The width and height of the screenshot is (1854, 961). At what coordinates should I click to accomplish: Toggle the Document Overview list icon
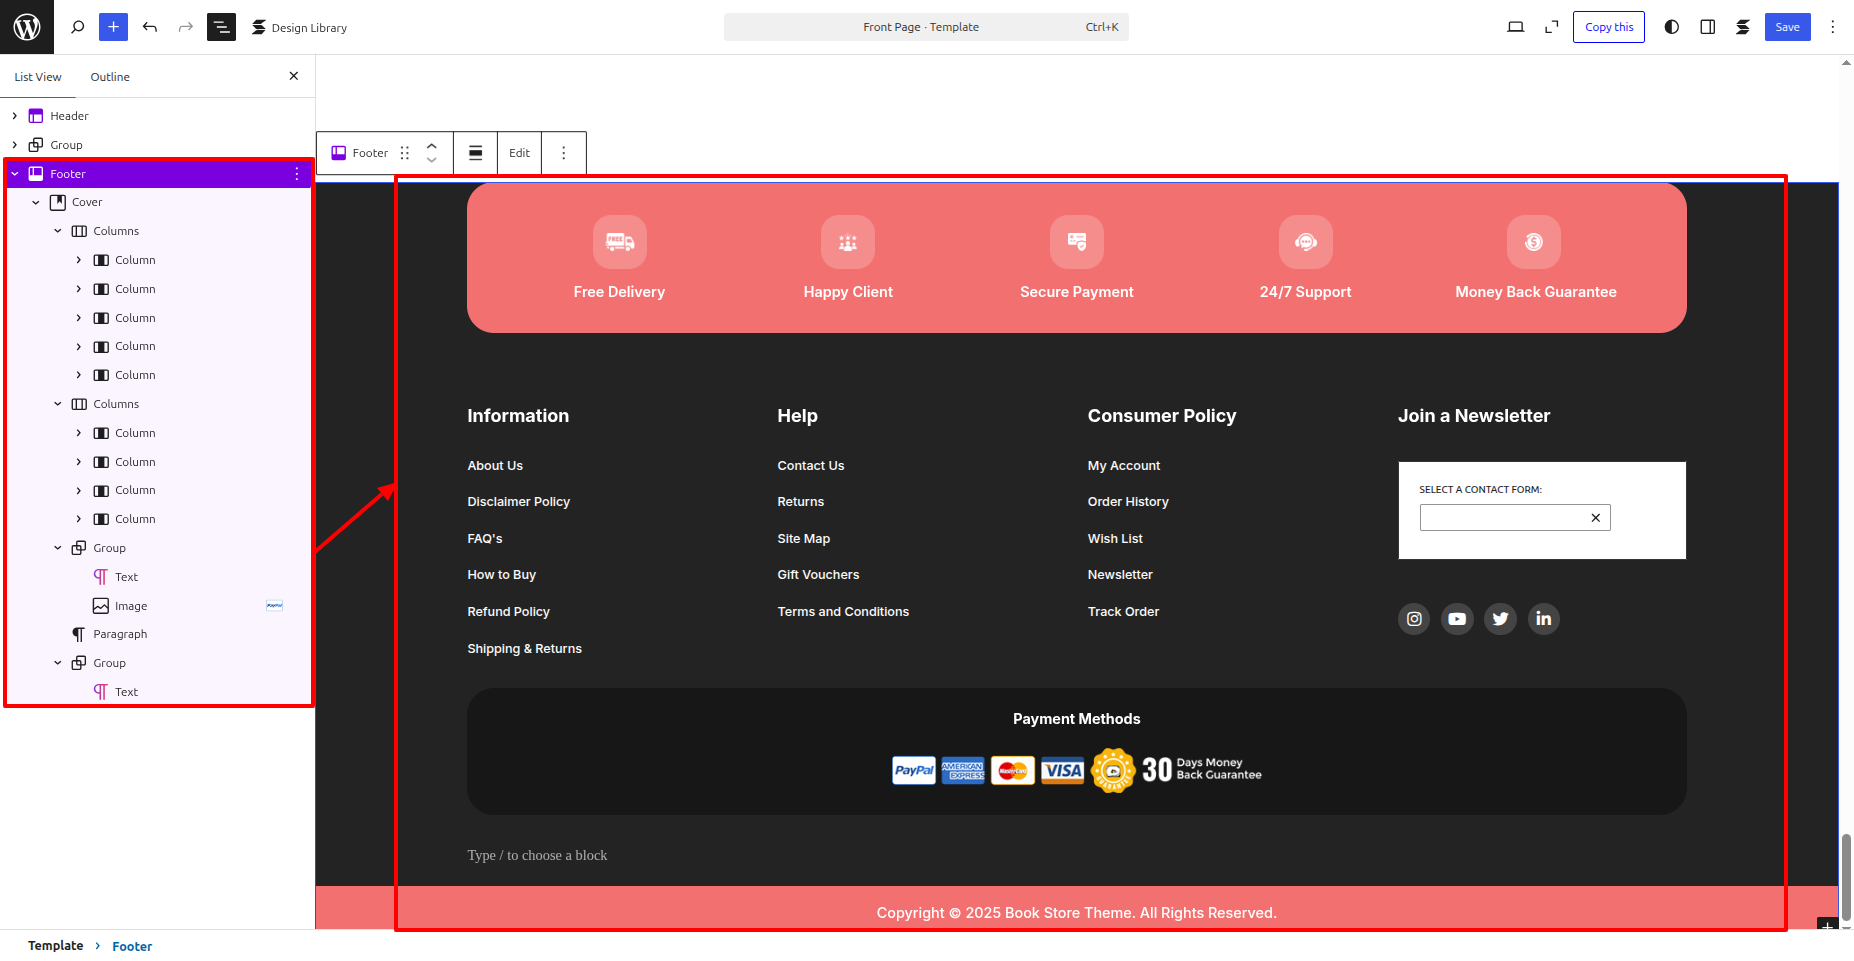click(x=221, y=27)
